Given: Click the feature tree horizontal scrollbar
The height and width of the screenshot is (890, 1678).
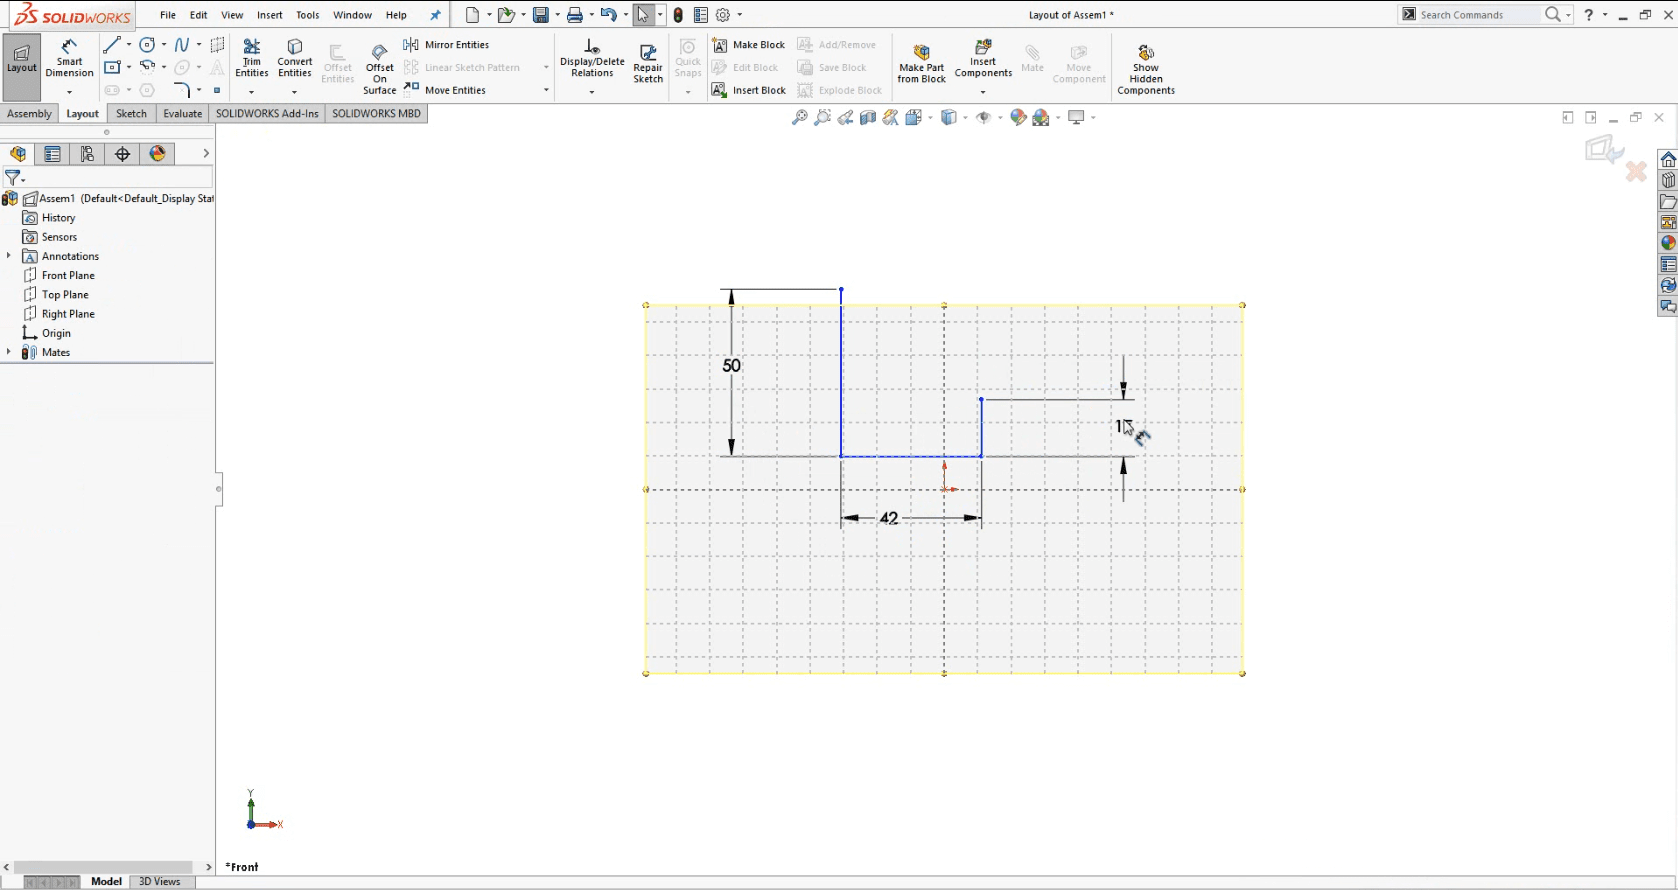Looking at the screenshot, I should click(103, 867).
